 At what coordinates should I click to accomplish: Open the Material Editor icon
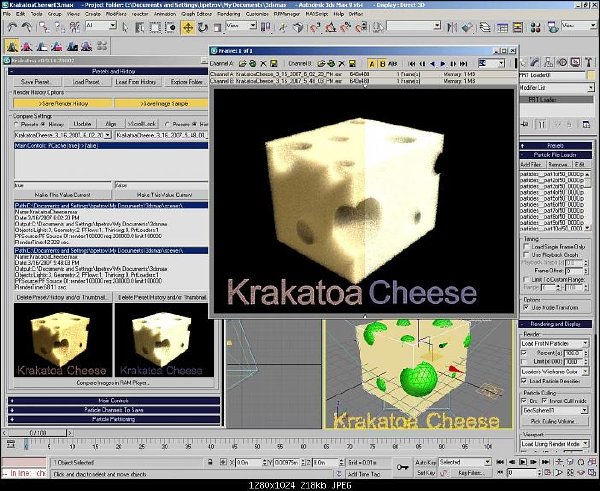[x=536, y=27]
